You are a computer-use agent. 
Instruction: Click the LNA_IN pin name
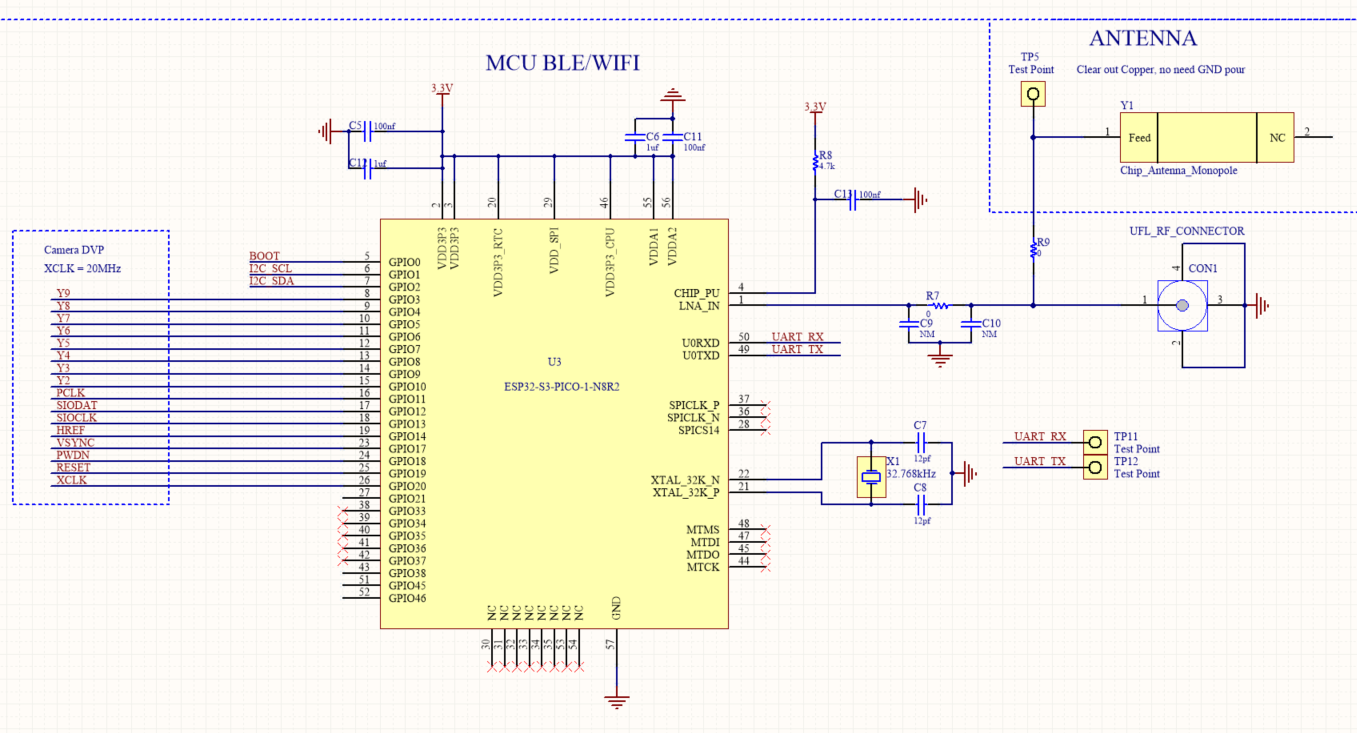(x=699, y=305)
